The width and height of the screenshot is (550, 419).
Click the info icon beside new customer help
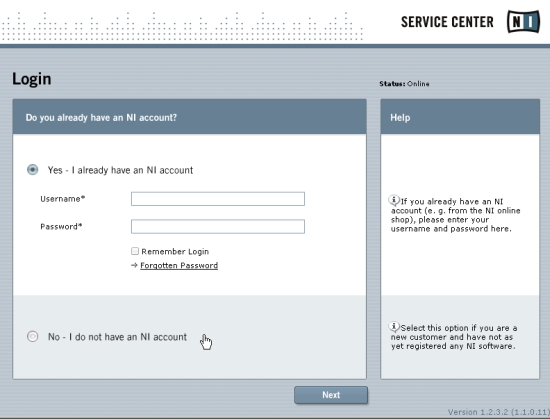click(394, 327)
